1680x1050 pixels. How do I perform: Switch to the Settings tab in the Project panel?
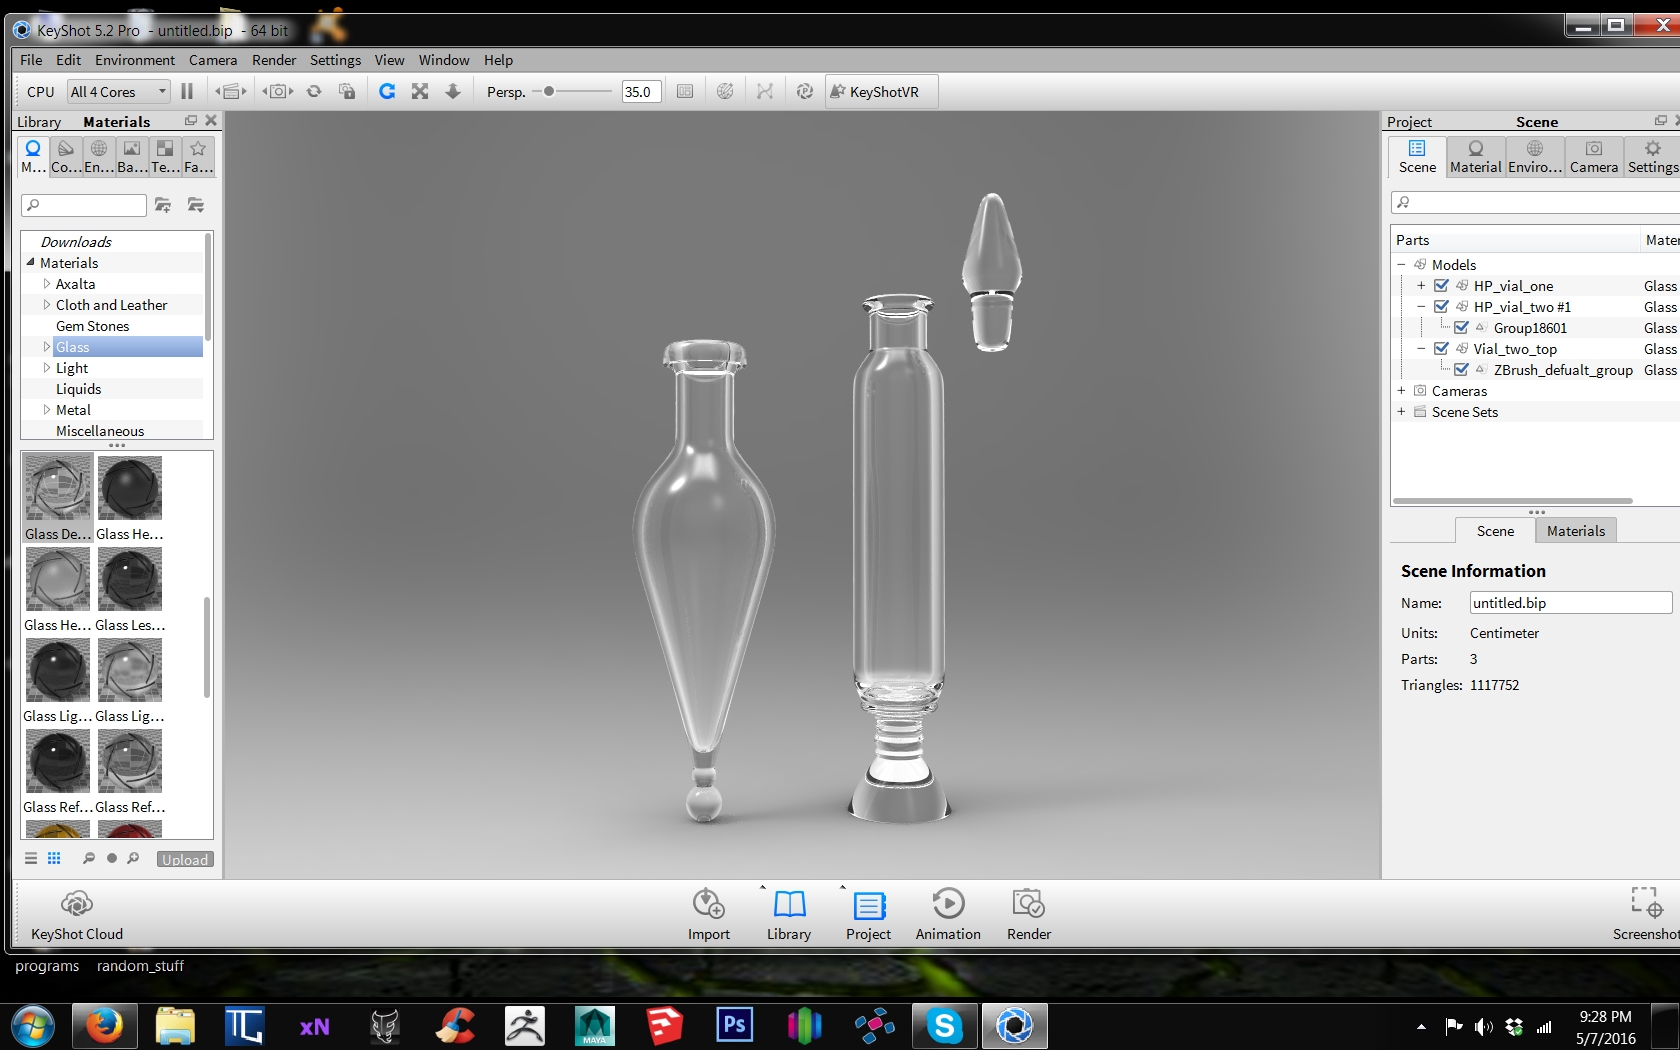tap(1652, 157)
